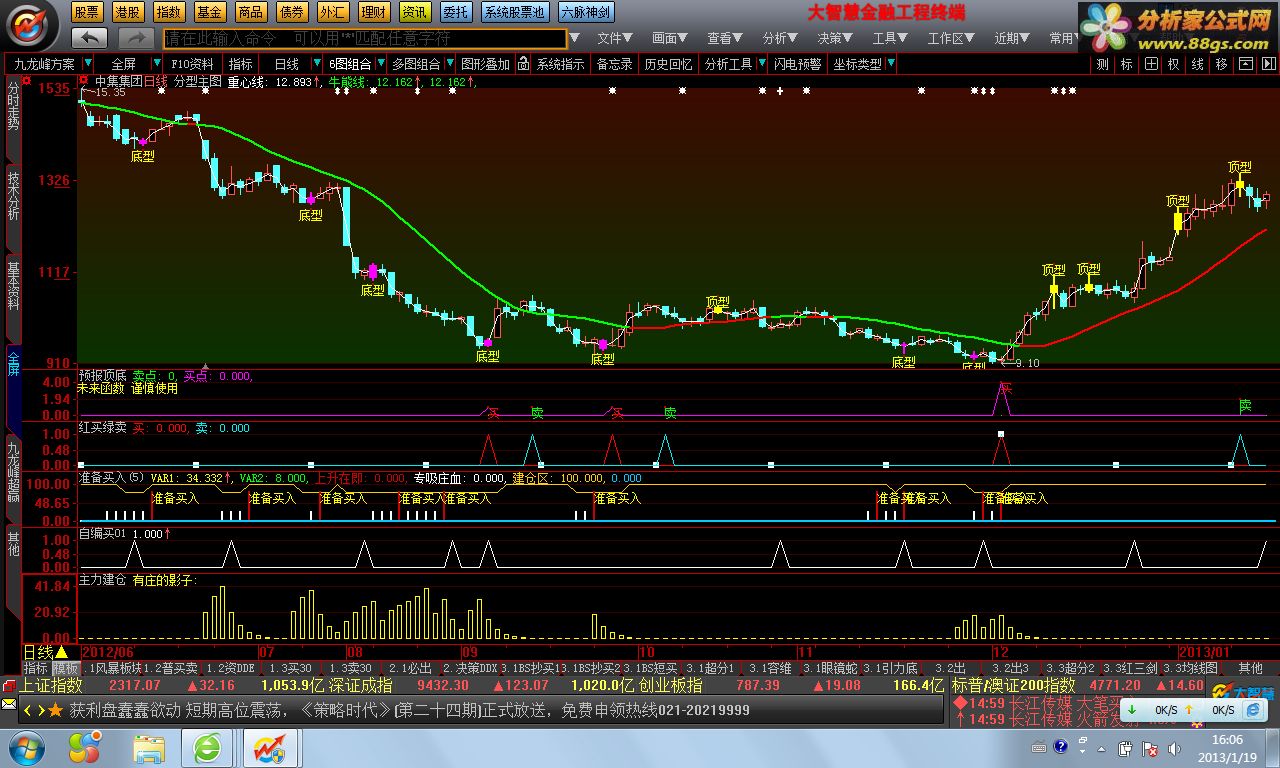
Task: Open the 工具 menu
Action: click(890, 38)
